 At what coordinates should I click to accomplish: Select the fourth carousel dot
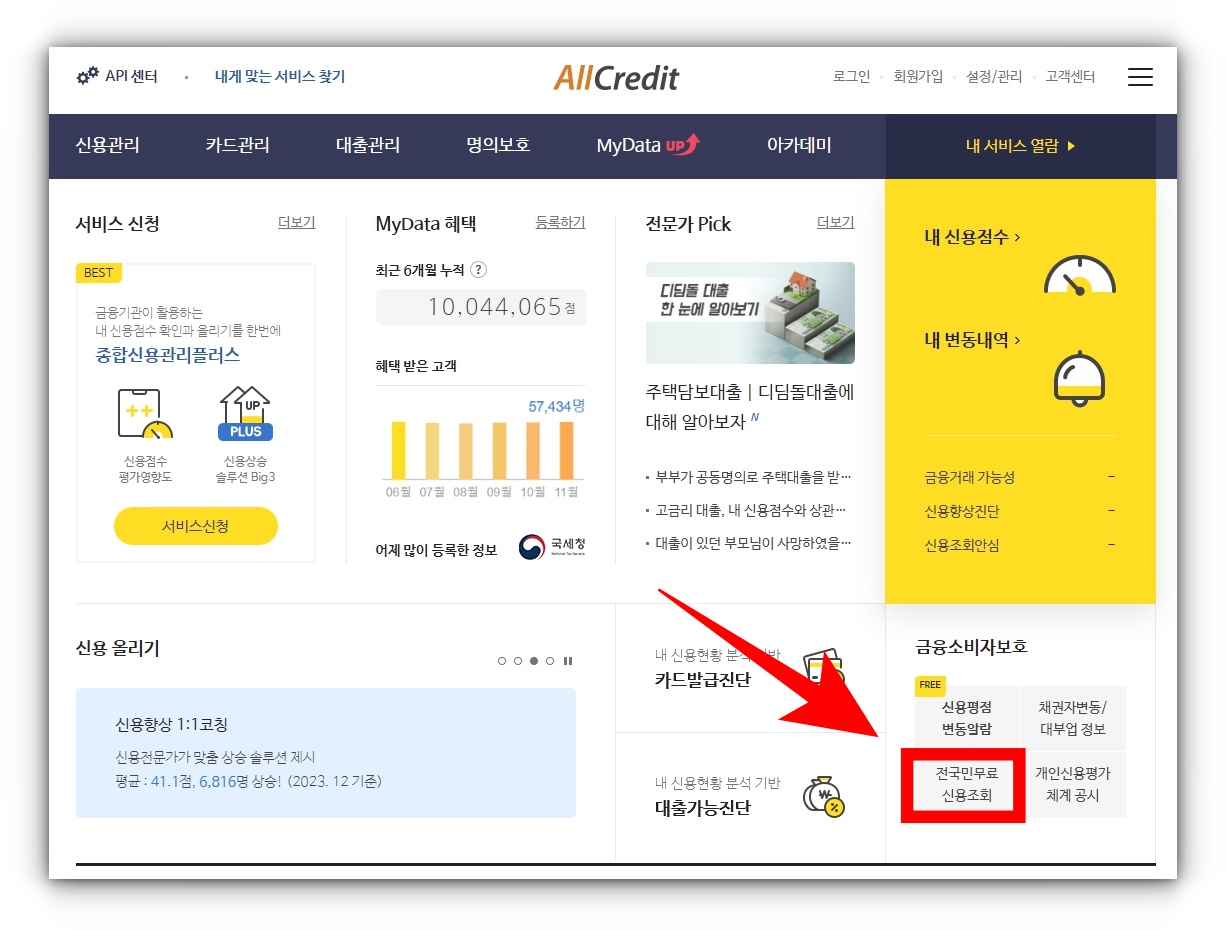tap(550, 660)
